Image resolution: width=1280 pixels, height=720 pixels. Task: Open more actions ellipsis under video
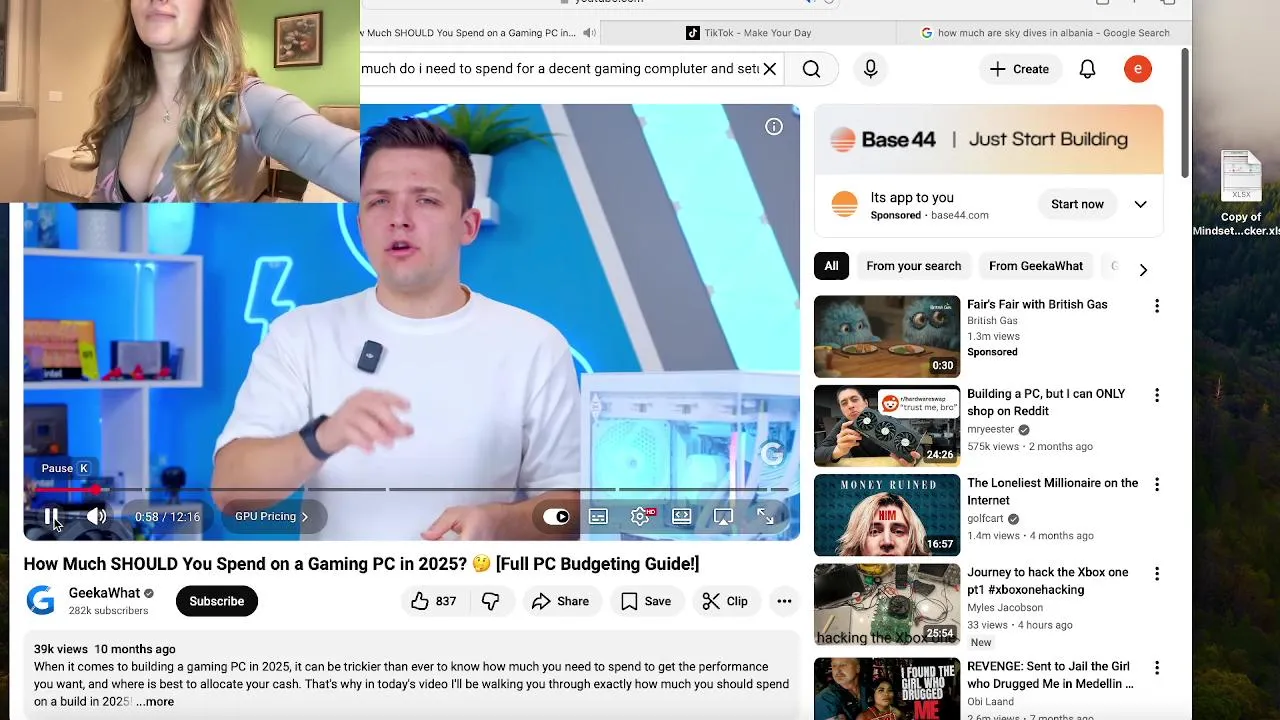coord(784,601)
